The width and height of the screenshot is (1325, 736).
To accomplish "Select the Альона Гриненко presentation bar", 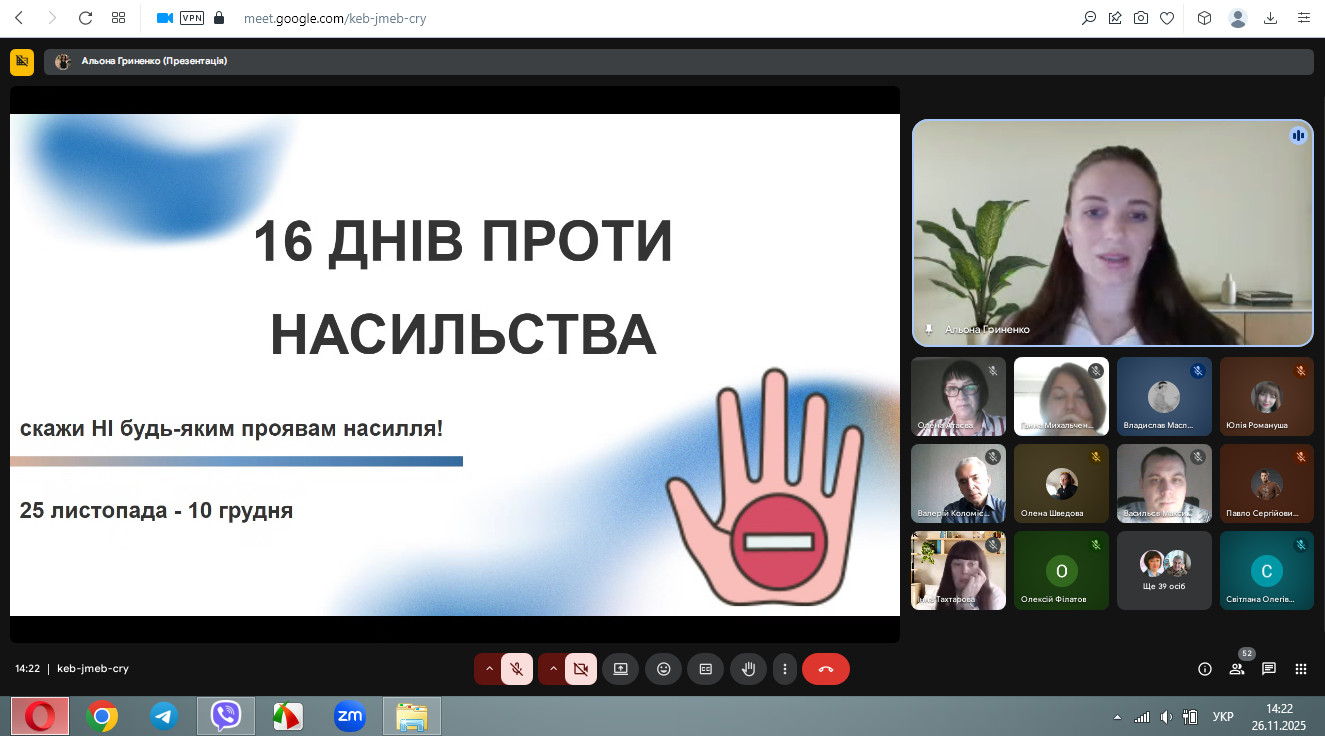I will click(678, 62).
